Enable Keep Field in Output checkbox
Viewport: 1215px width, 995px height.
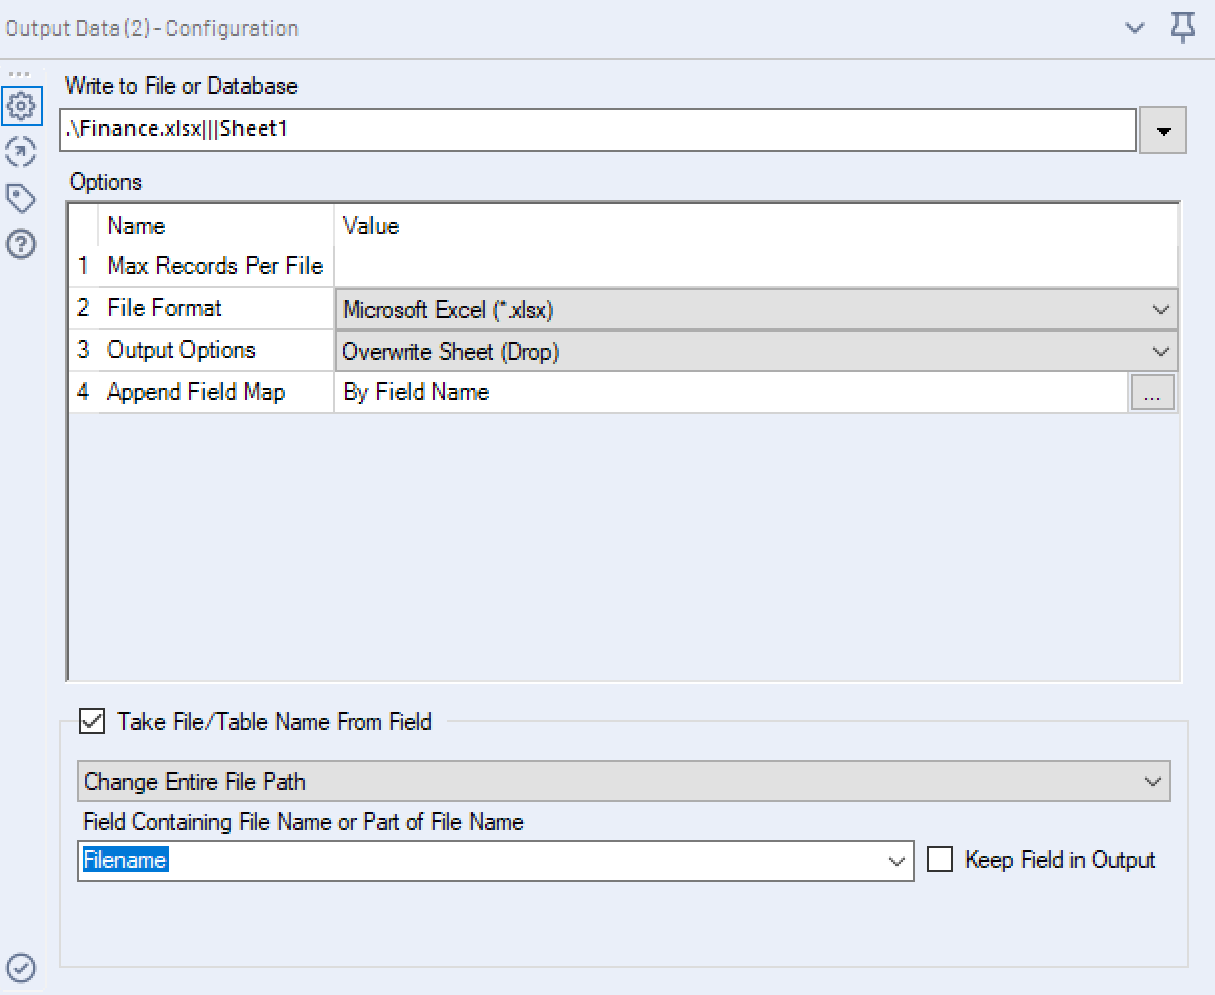(x=940, y=860)
